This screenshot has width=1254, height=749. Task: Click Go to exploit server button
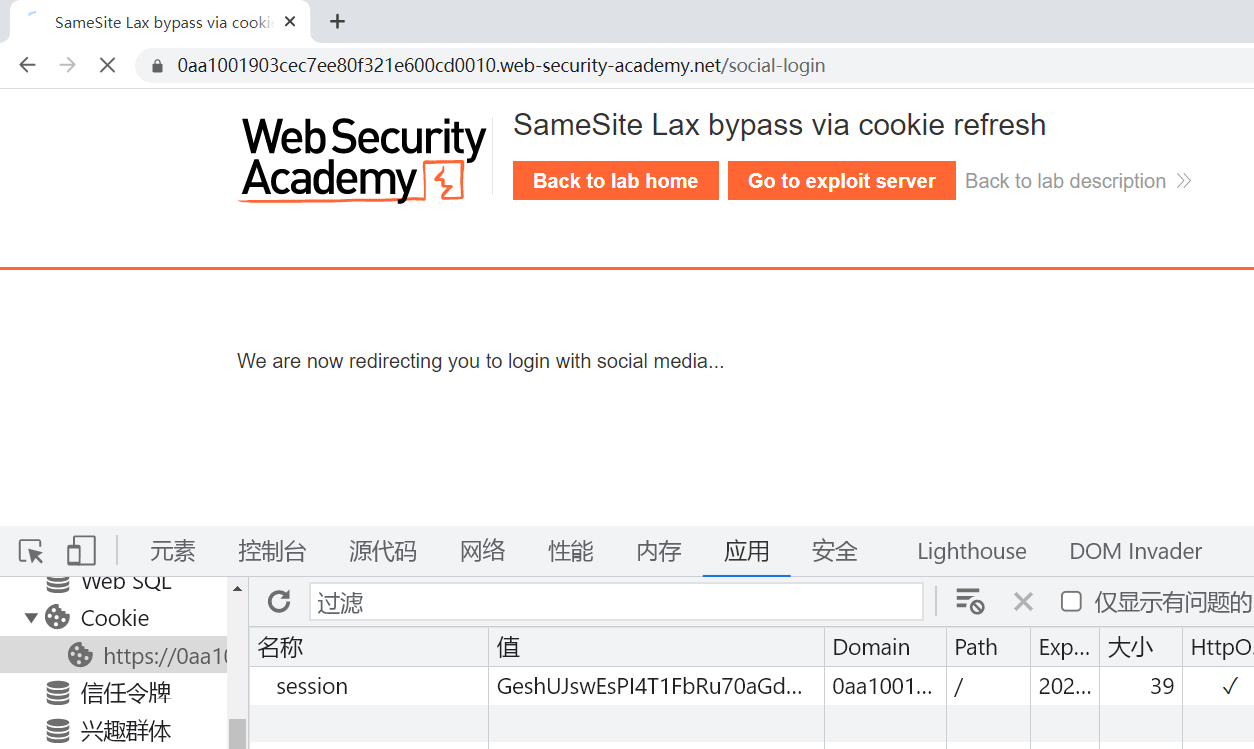point(841,181)
